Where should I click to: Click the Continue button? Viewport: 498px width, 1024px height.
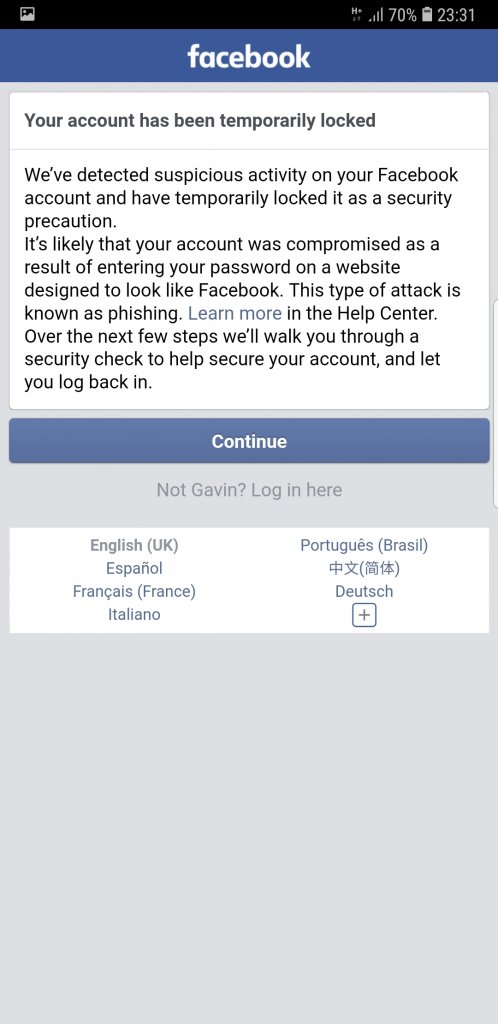(249, 441)
